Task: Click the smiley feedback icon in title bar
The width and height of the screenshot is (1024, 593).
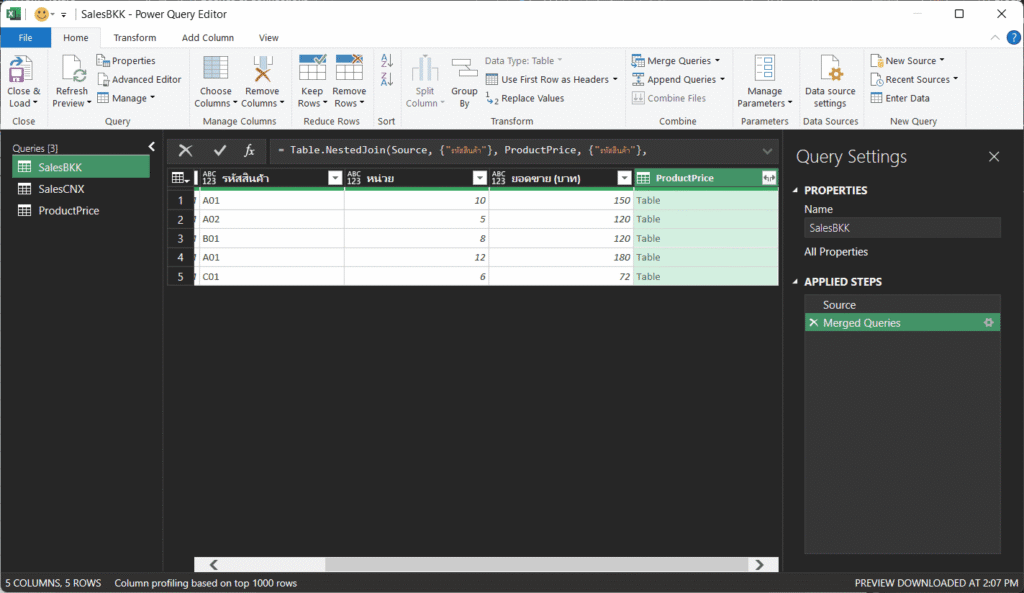Action: pos(41,14)
